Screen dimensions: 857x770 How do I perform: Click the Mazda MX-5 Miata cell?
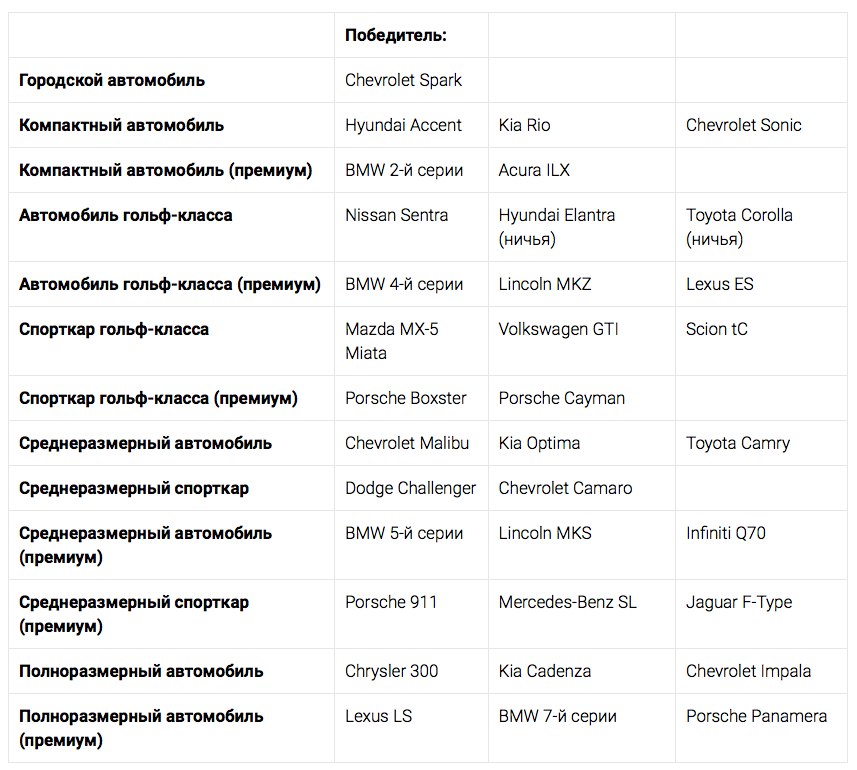(391, 341)
